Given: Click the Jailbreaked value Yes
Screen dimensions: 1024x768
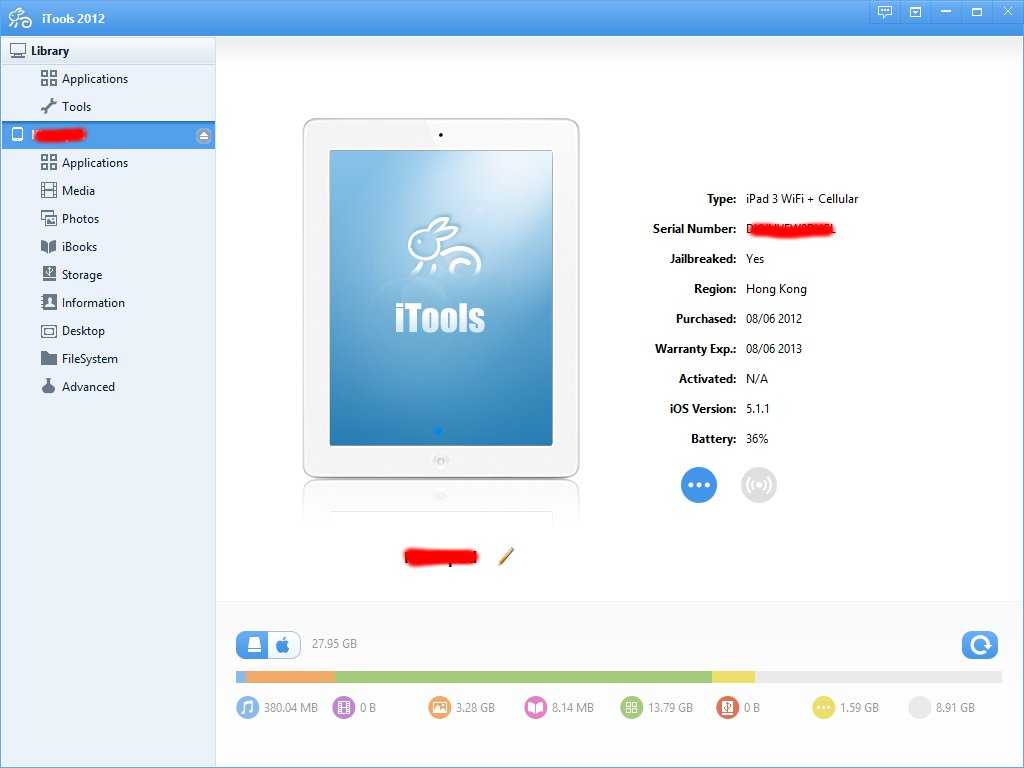Looking at the screenshot, I should [x=755, y=259].
